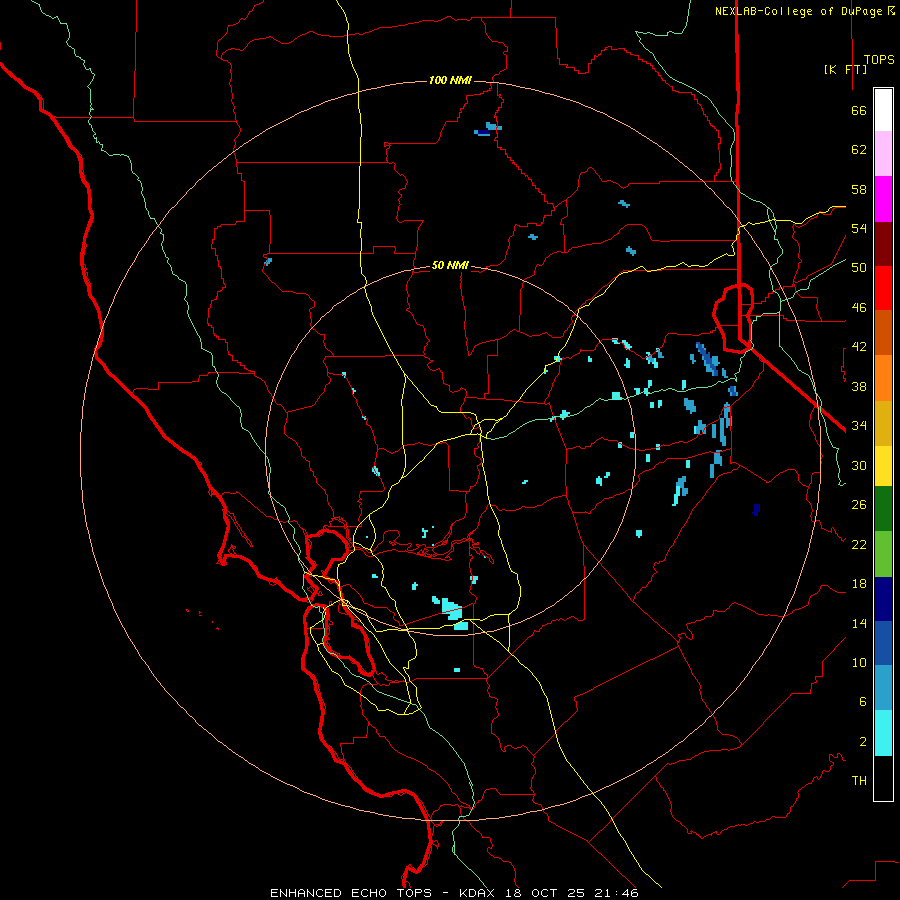The width and height of the screenshot is (900, 900).
Task: Click the dark orange legend swatch
Action: click(883, 332)
